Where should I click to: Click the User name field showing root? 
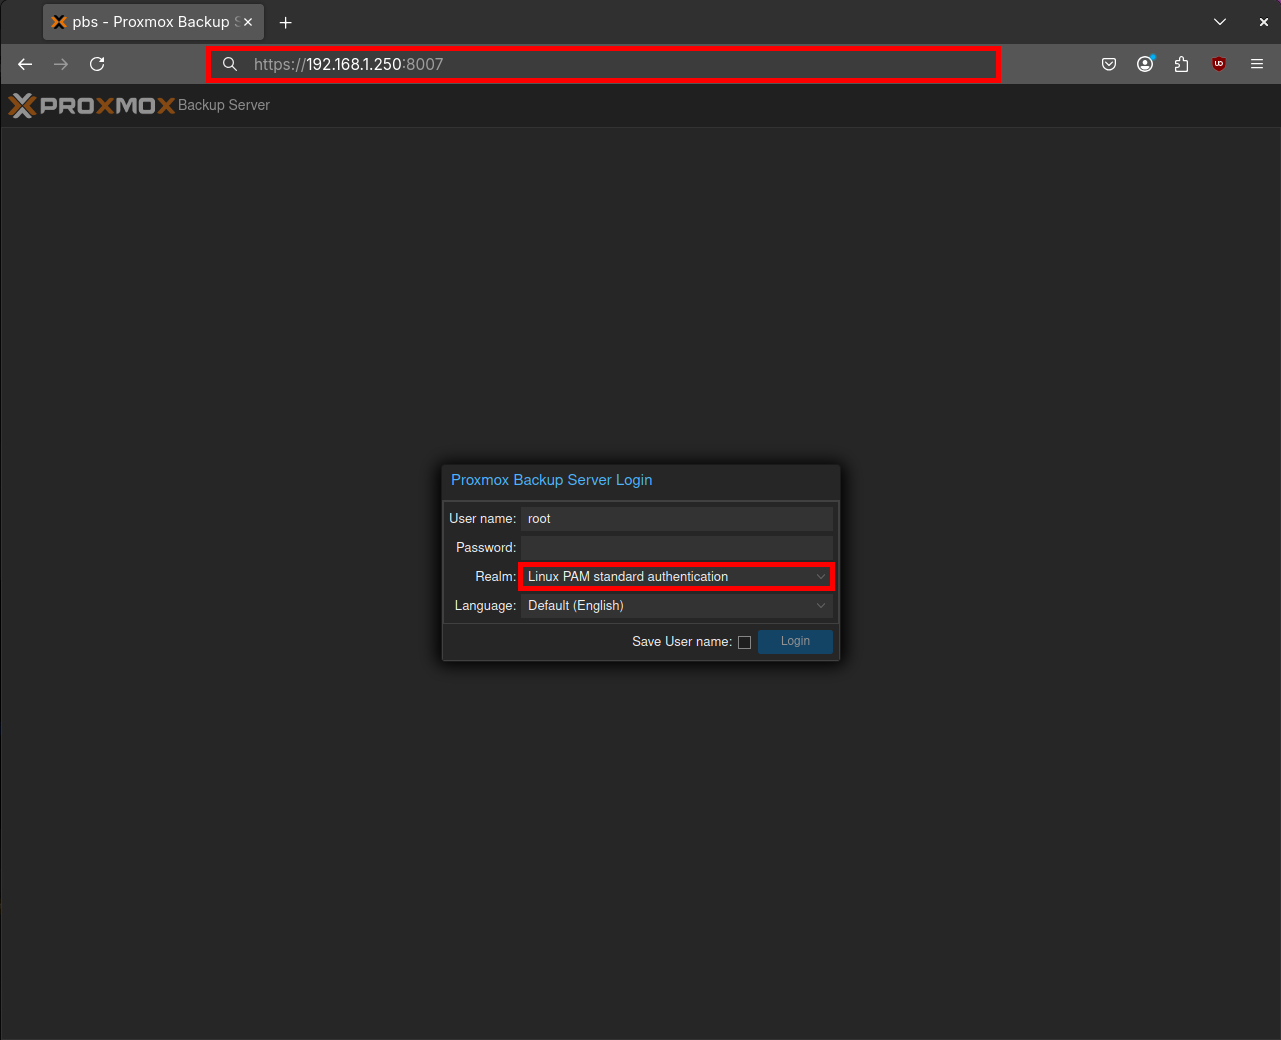[x=676, y=518]
